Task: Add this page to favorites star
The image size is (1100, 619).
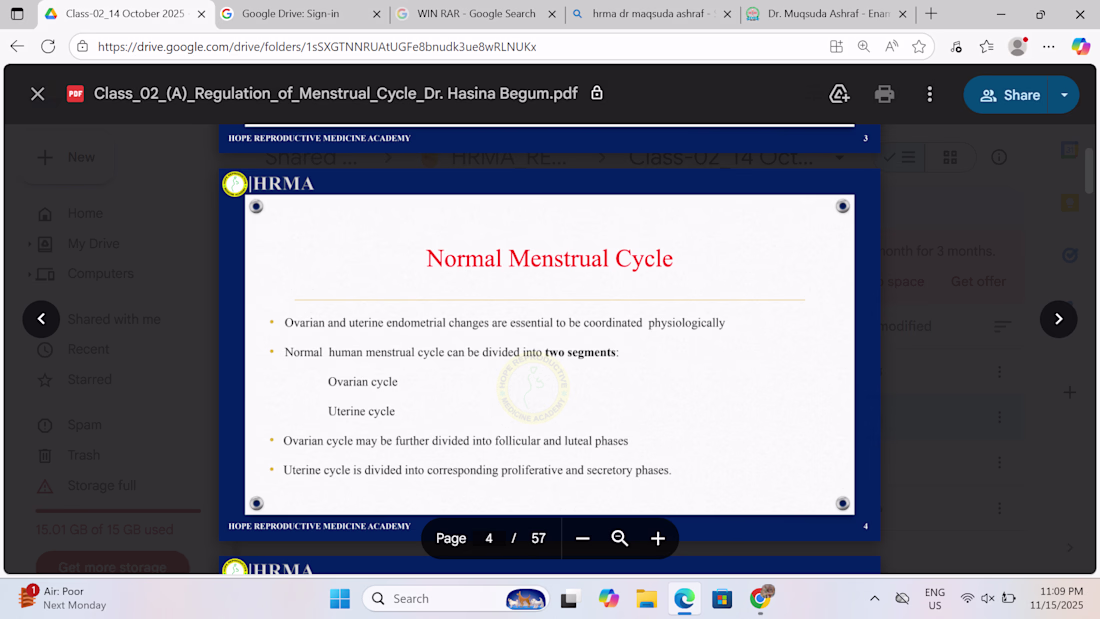Action: click(919, 46)
